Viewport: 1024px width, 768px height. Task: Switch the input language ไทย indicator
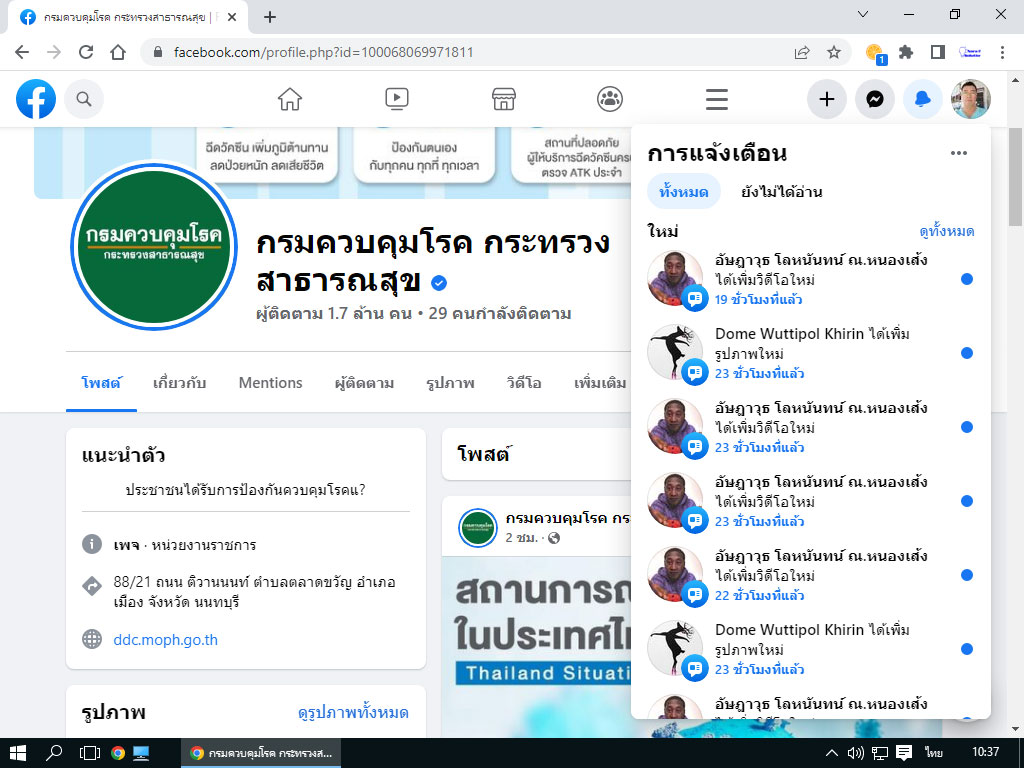point(934,753)
